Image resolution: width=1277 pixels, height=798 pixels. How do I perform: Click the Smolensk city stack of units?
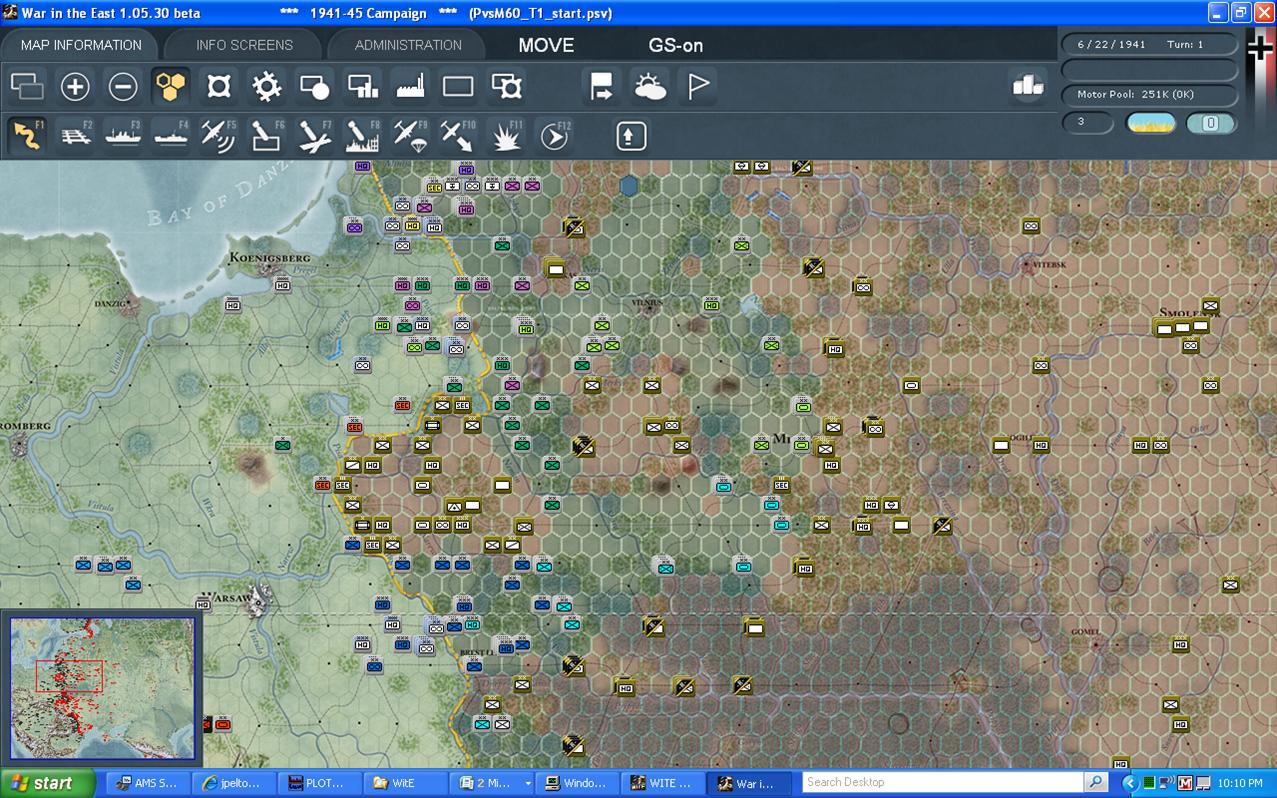(1182, 326)
